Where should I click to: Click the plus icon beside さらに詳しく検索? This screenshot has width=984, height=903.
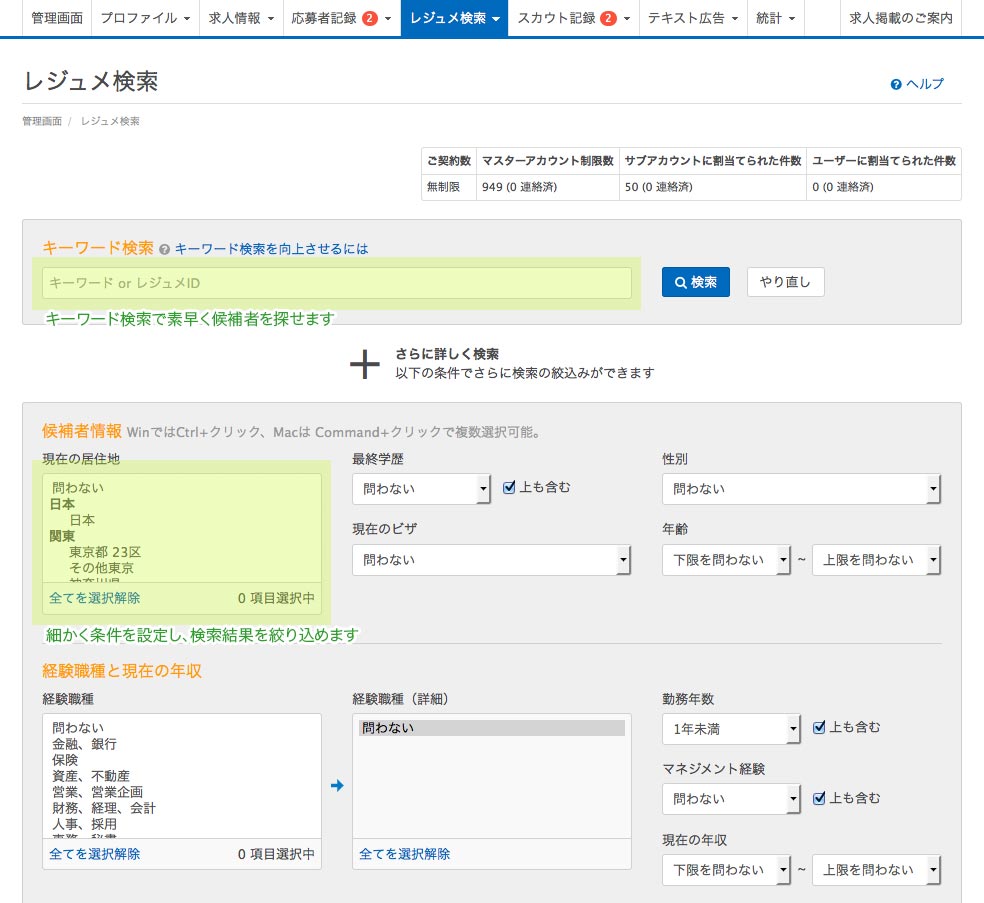365,364
